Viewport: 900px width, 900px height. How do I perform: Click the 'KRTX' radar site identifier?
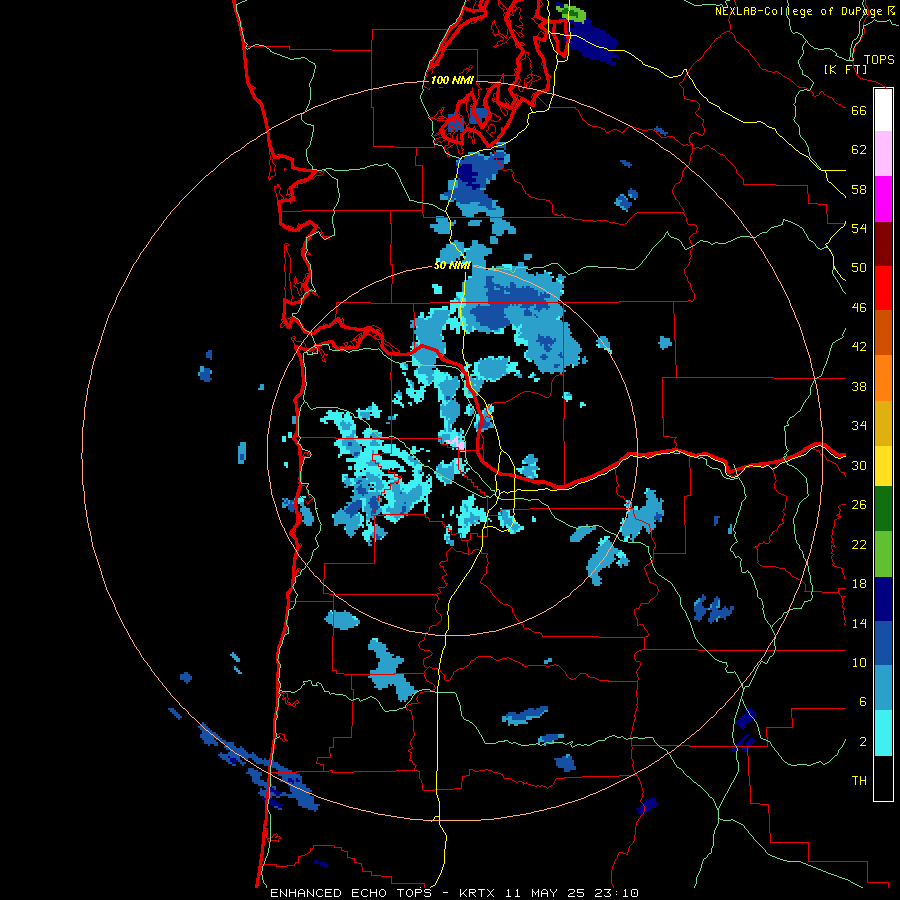pos(479,893)
